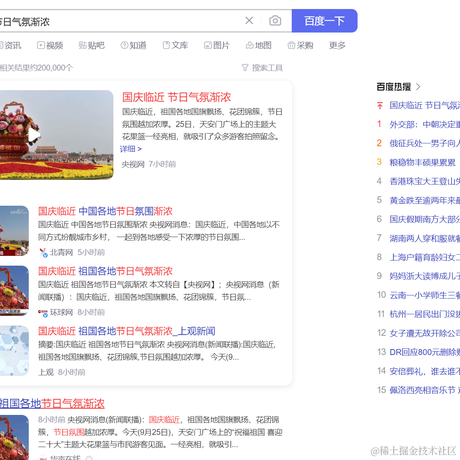Open hot search 15 佩洛西亮相音乐节
460x460 pixels.
(425, 390)
